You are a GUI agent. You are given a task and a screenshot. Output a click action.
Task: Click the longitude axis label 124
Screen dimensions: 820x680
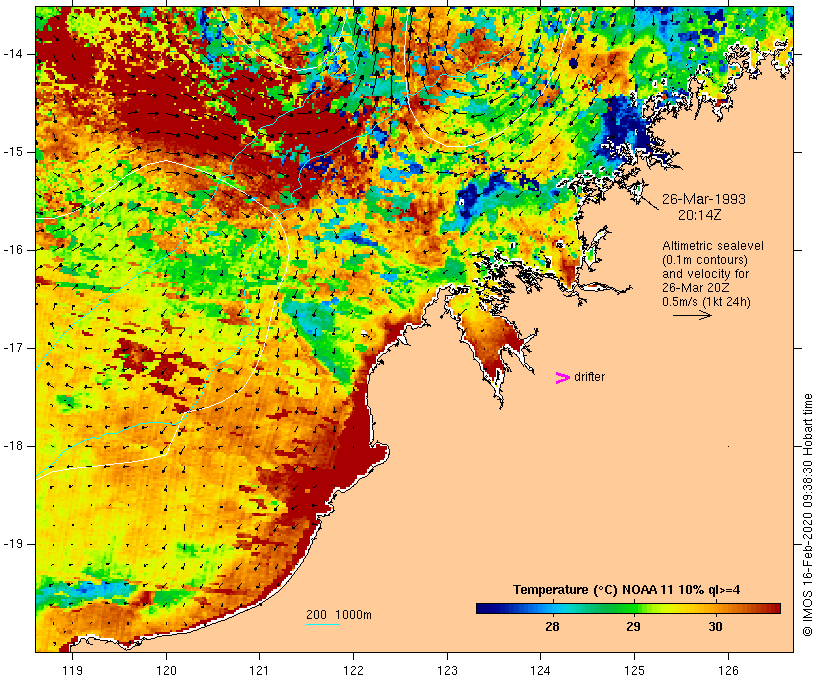(x=540, y=671)
